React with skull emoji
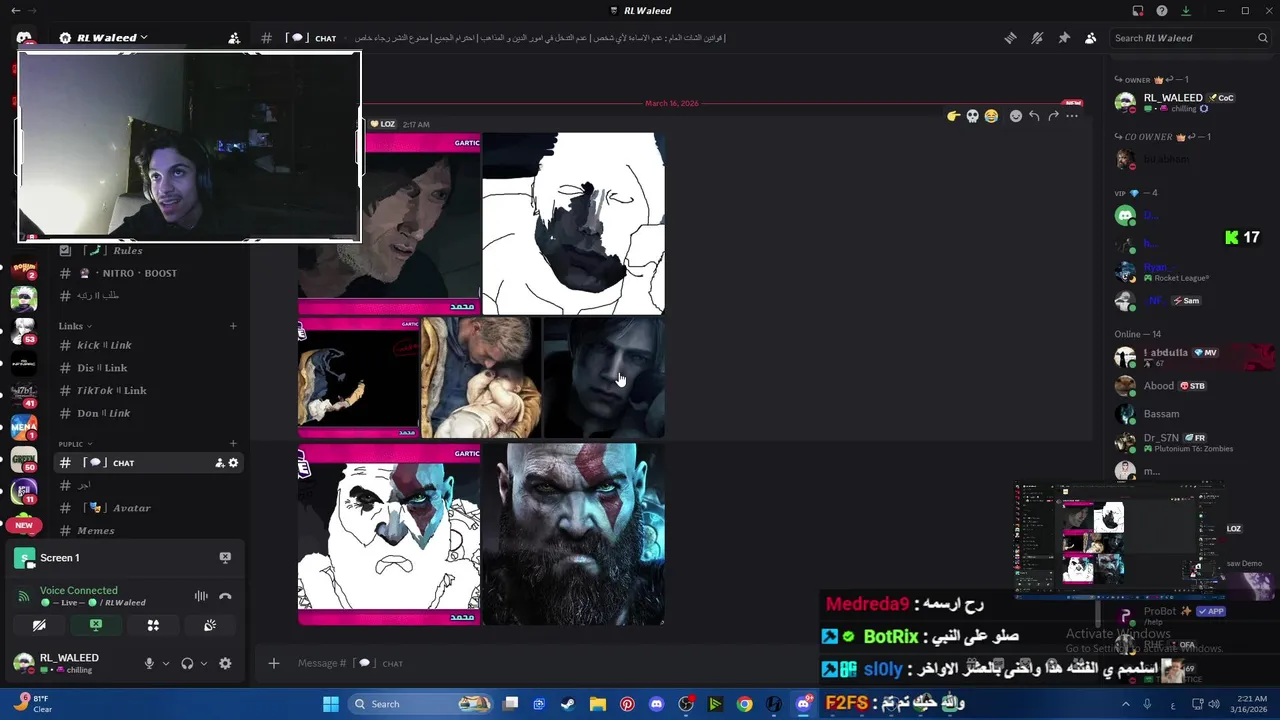Image resolution: width=1280 pixels, height=720 pixels. [x=972, y=116]
